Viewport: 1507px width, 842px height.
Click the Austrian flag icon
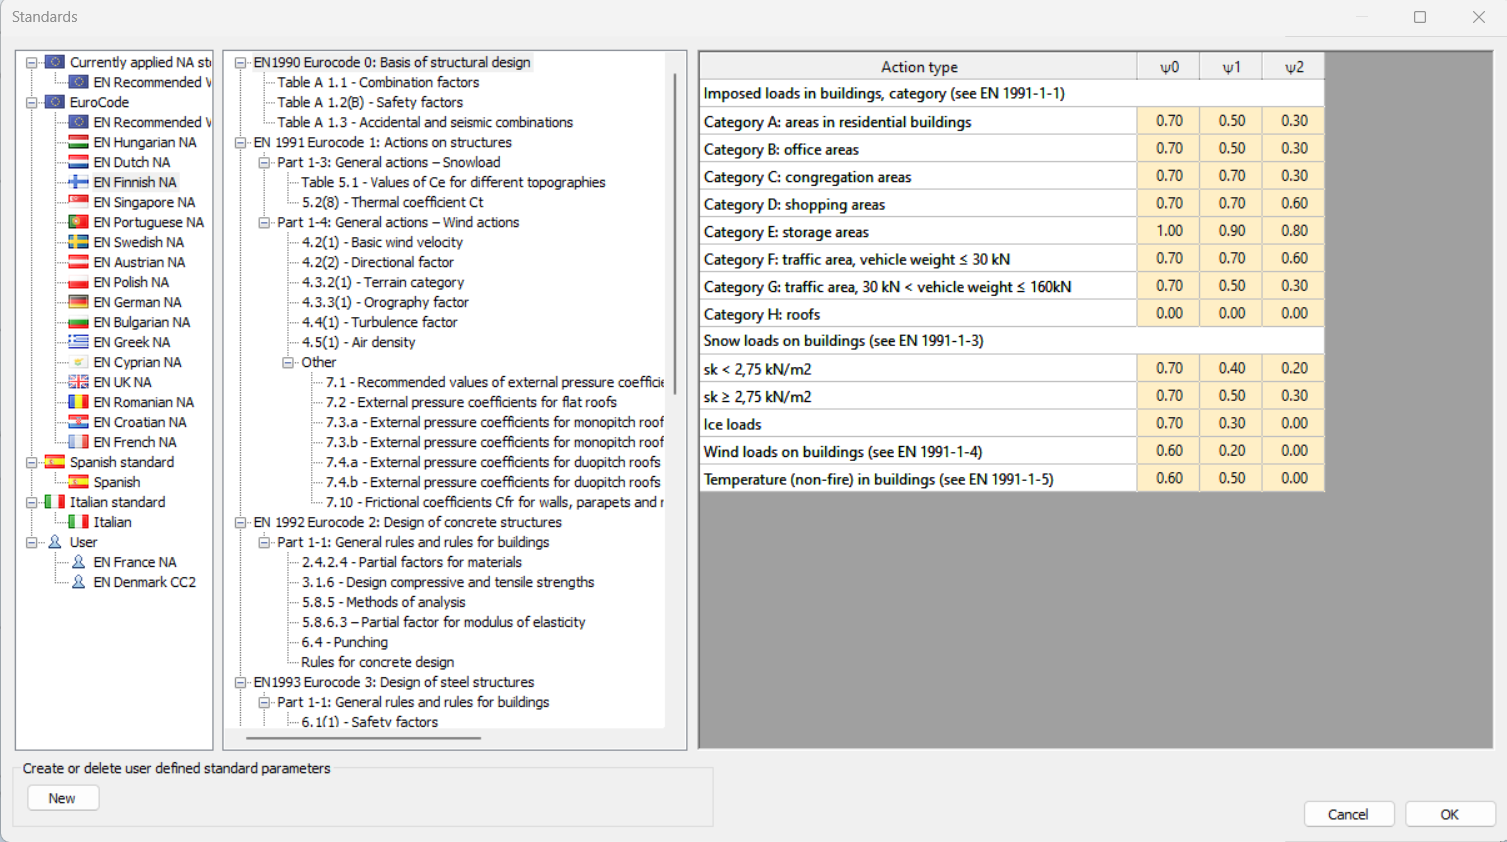[x=78, y=262]
